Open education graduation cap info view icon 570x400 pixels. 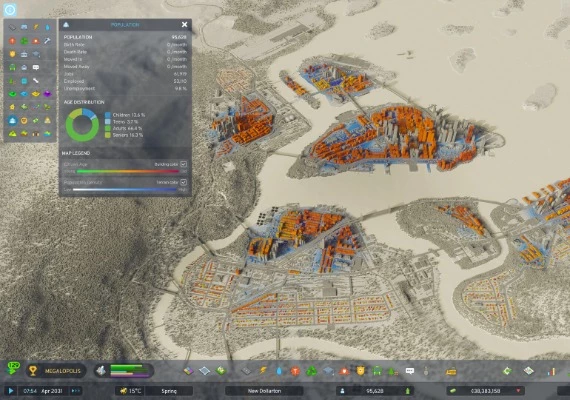[36, 54]
